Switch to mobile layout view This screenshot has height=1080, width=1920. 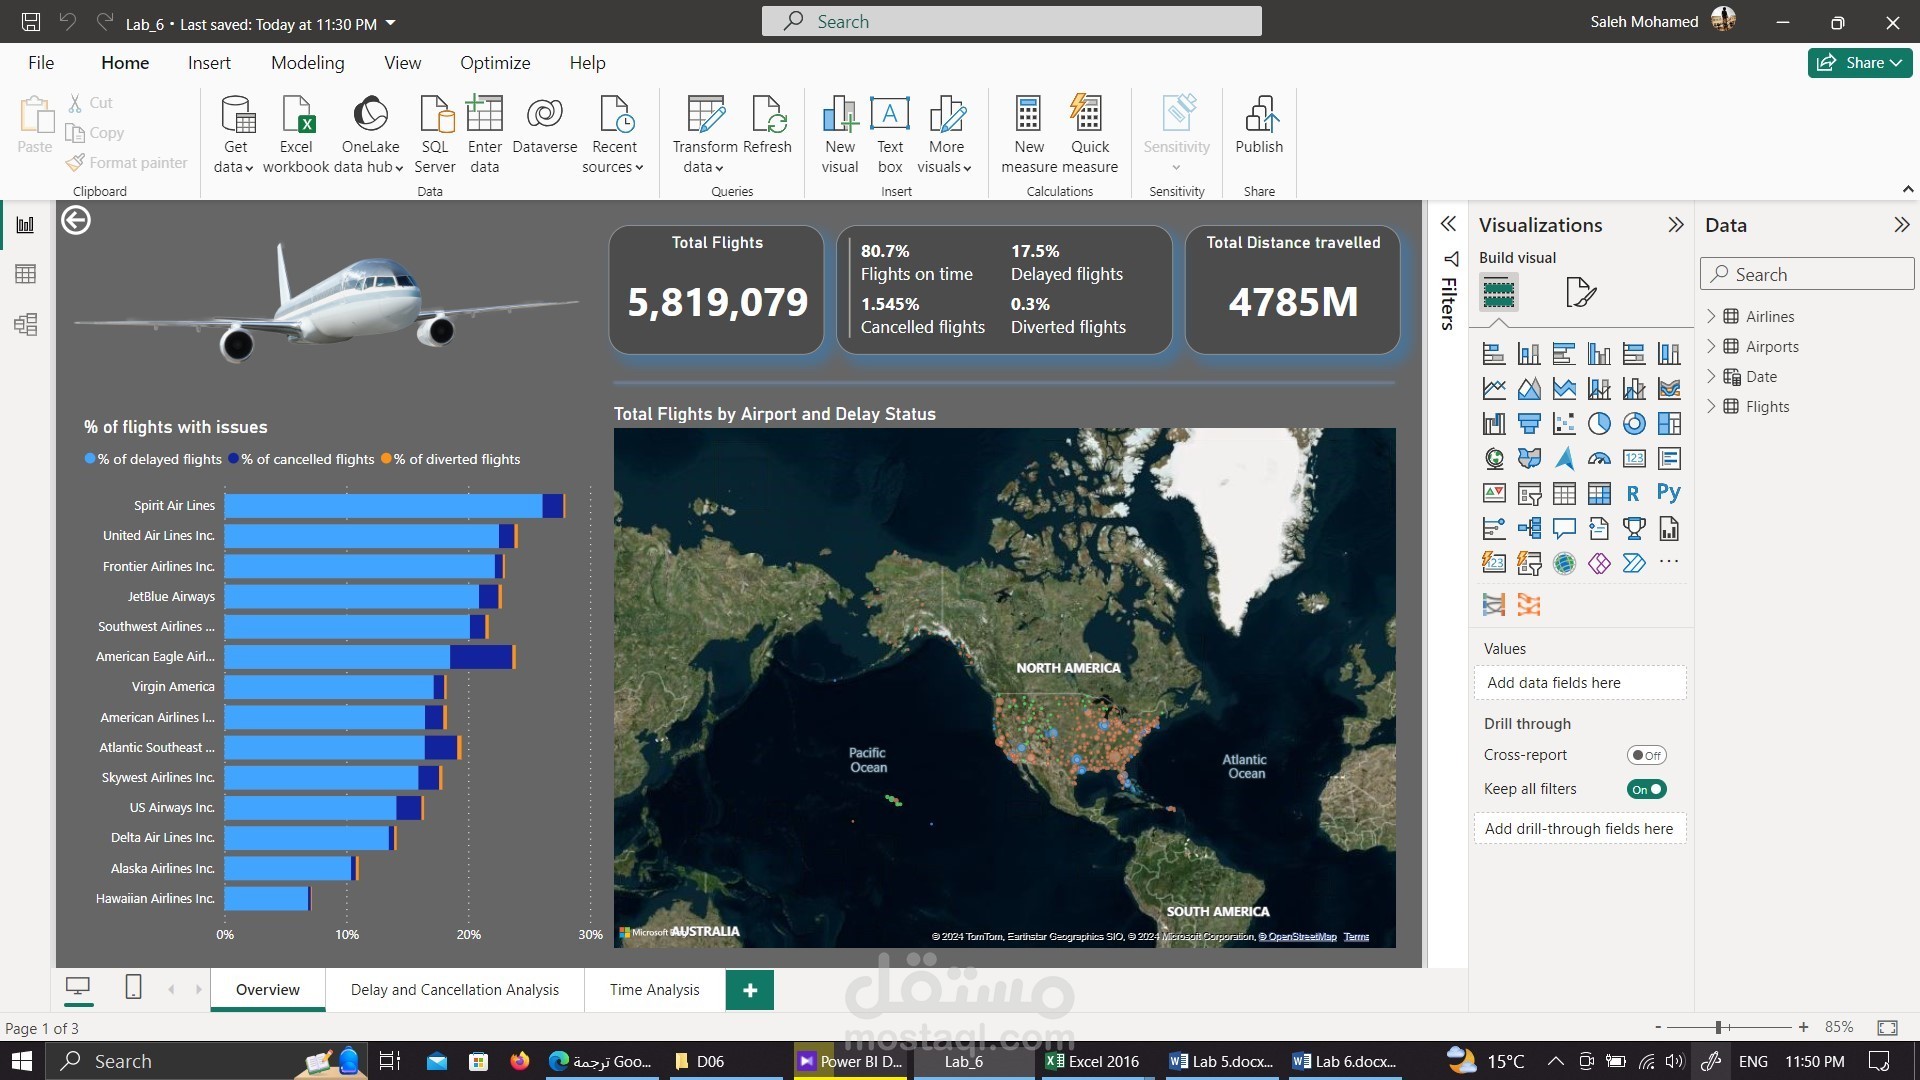click(133, 988)
